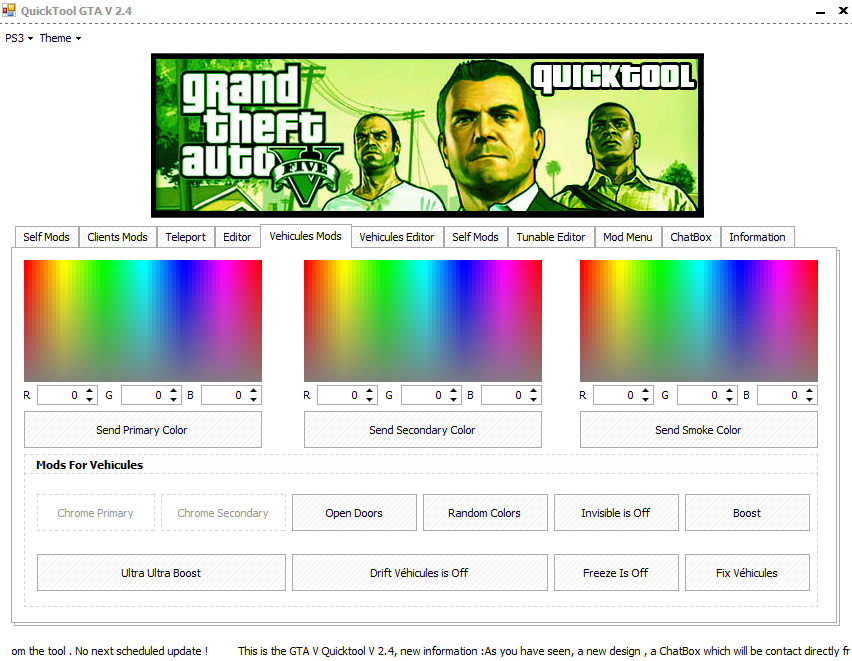Pick a color in smoke color spectrum
The image size is (852, 661).
[x=699, y=321]
